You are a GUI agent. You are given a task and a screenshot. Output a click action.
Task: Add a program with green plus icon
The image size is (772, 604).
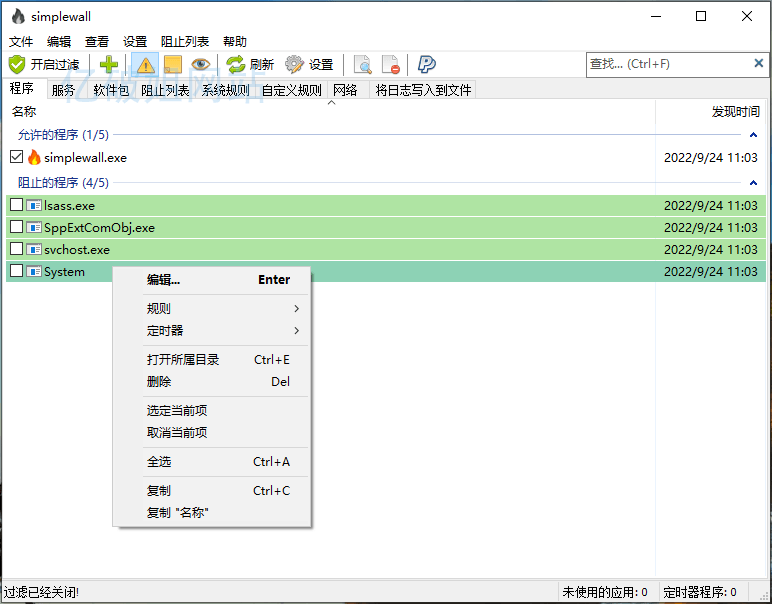[x=109, y=64]
